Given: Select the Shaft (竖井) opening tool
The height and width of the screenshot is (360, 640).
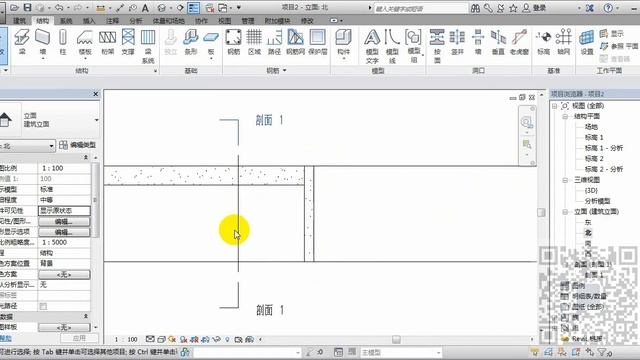Looking at the screenshot, I should (458, 42).
